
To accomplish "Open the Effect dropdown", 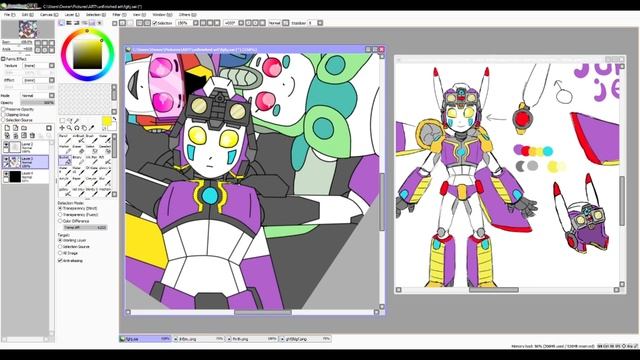I will [52, 80].
